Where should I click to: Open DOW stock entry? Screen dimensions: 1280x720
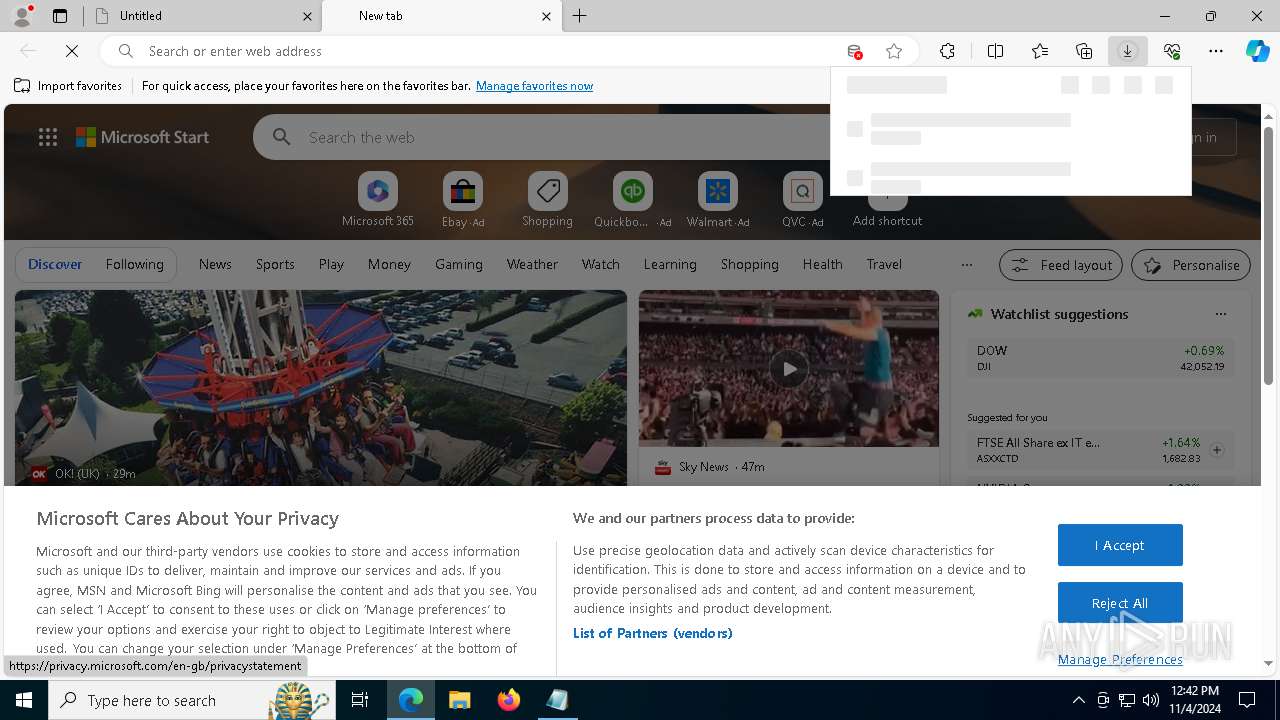pyautogui.click(x=1100, y=359)
